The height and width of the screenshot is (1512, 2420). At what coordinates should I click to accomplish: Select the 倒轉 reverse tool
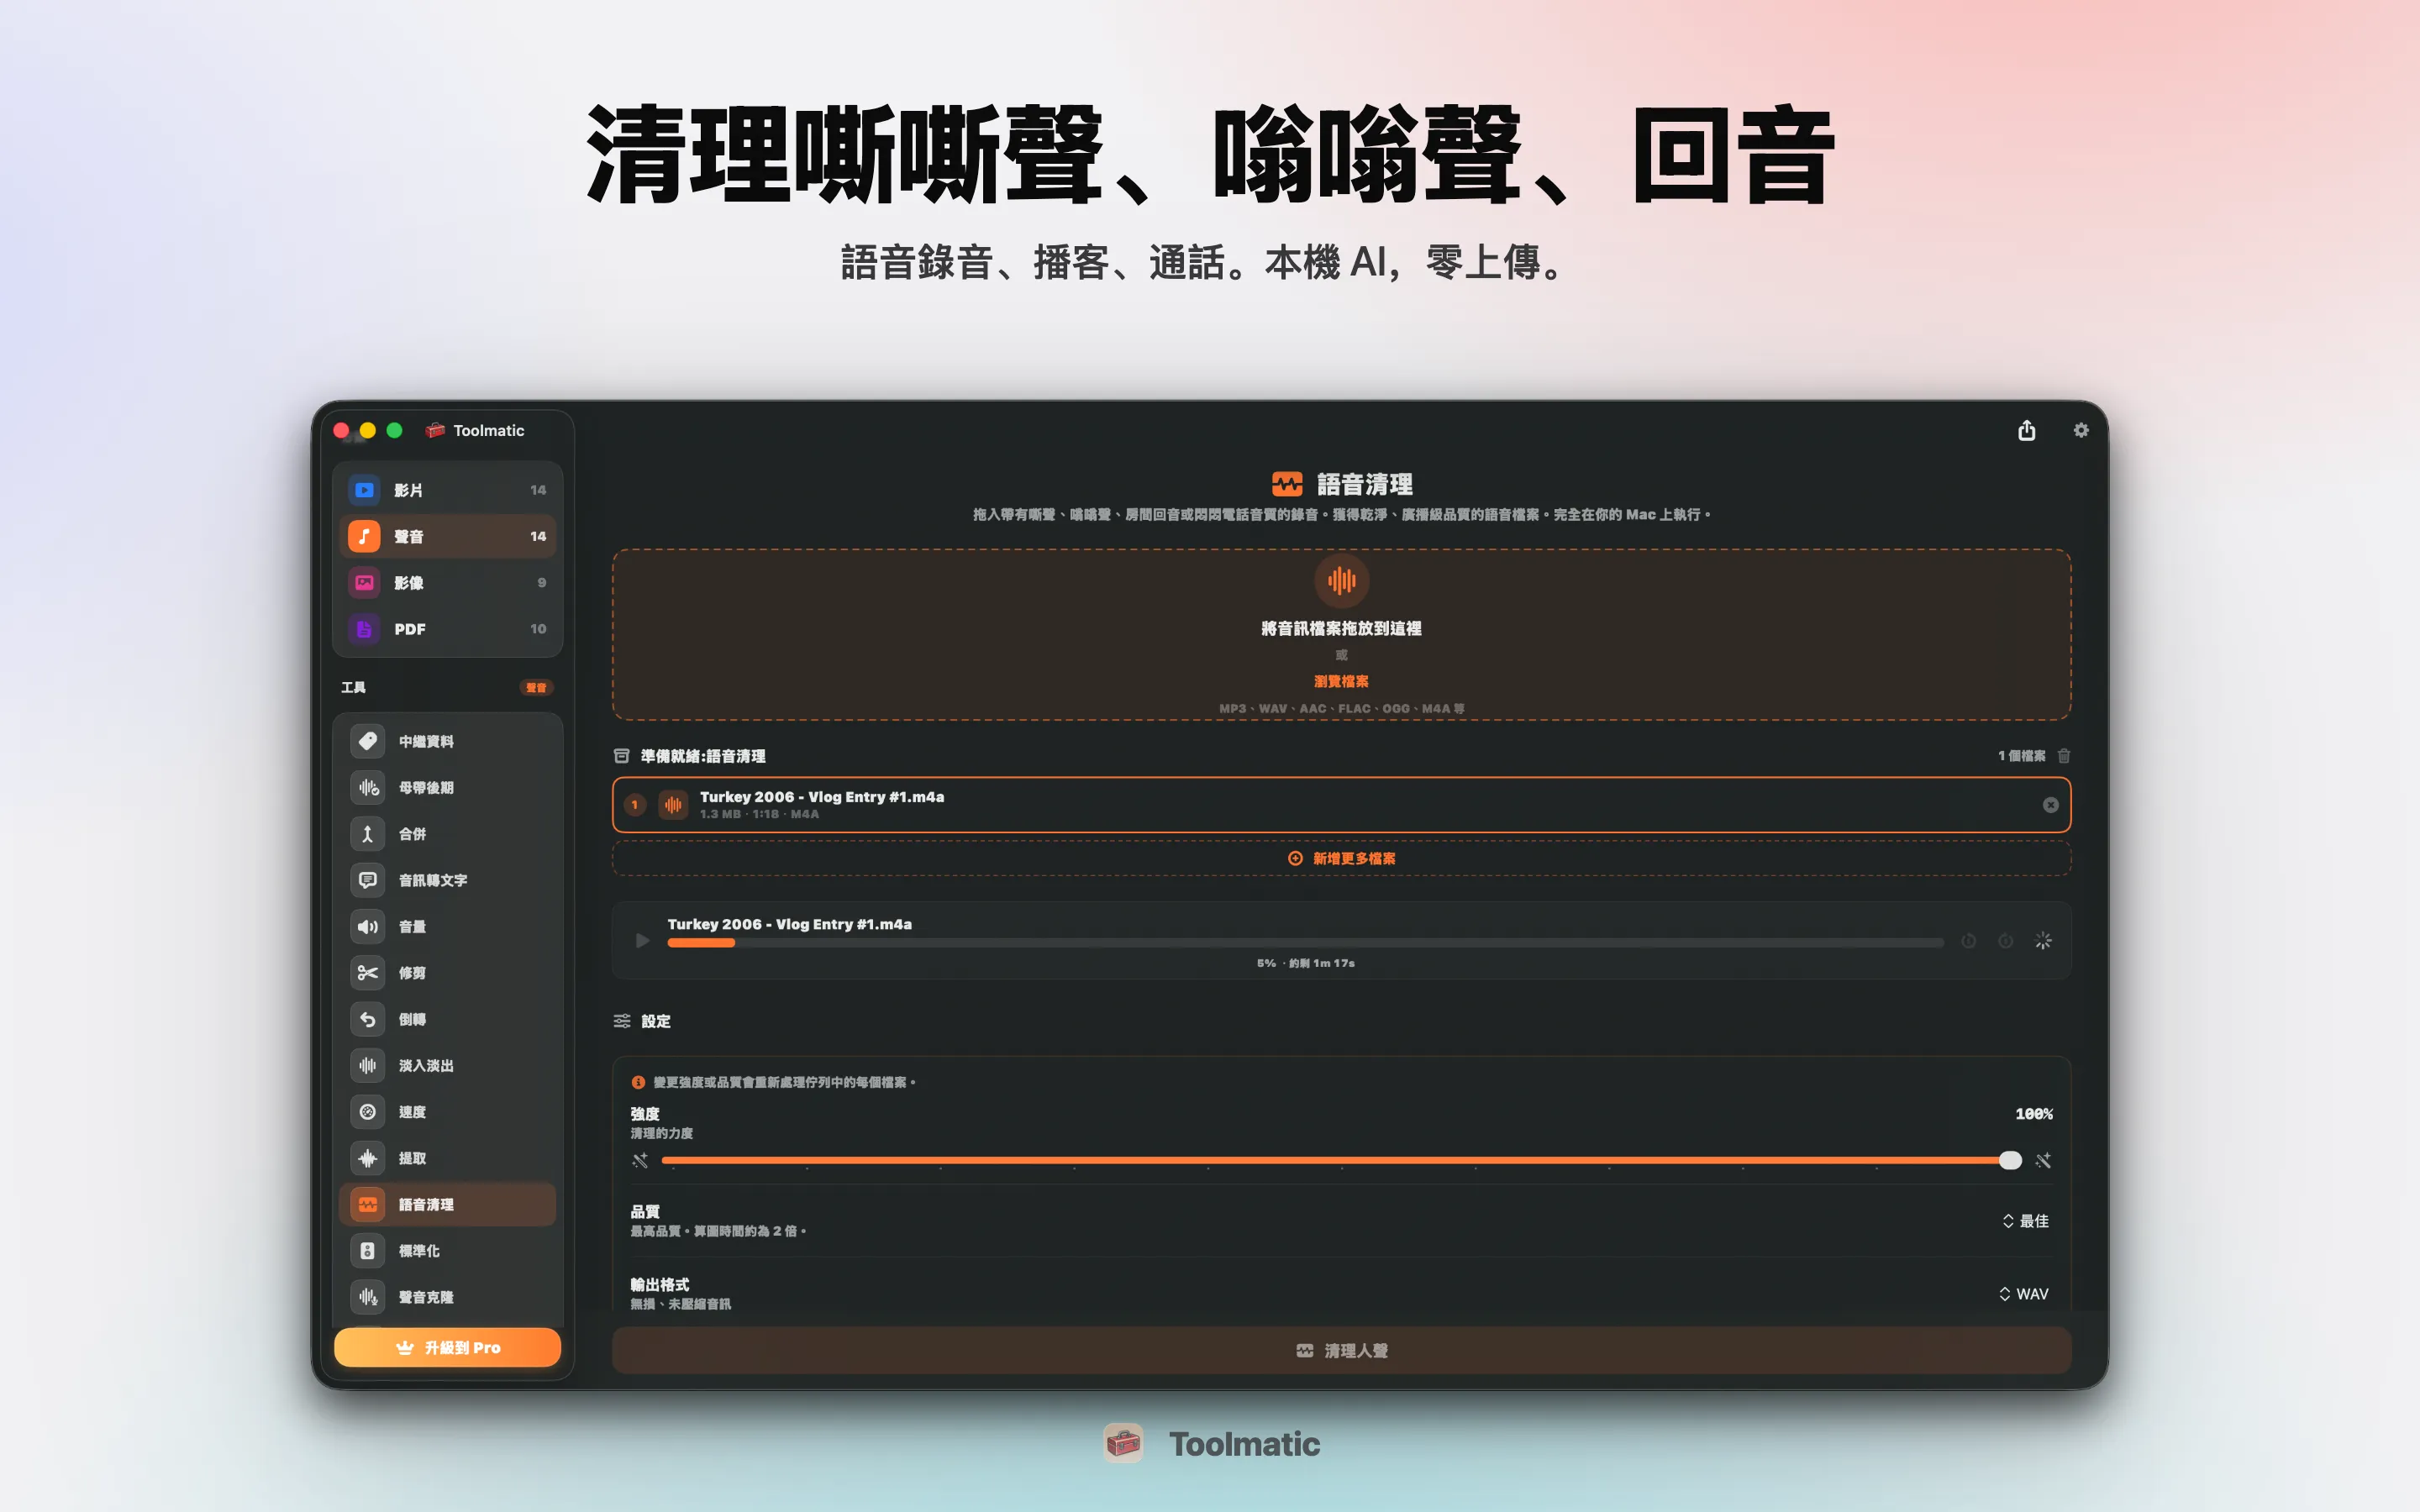(447, 1019)
